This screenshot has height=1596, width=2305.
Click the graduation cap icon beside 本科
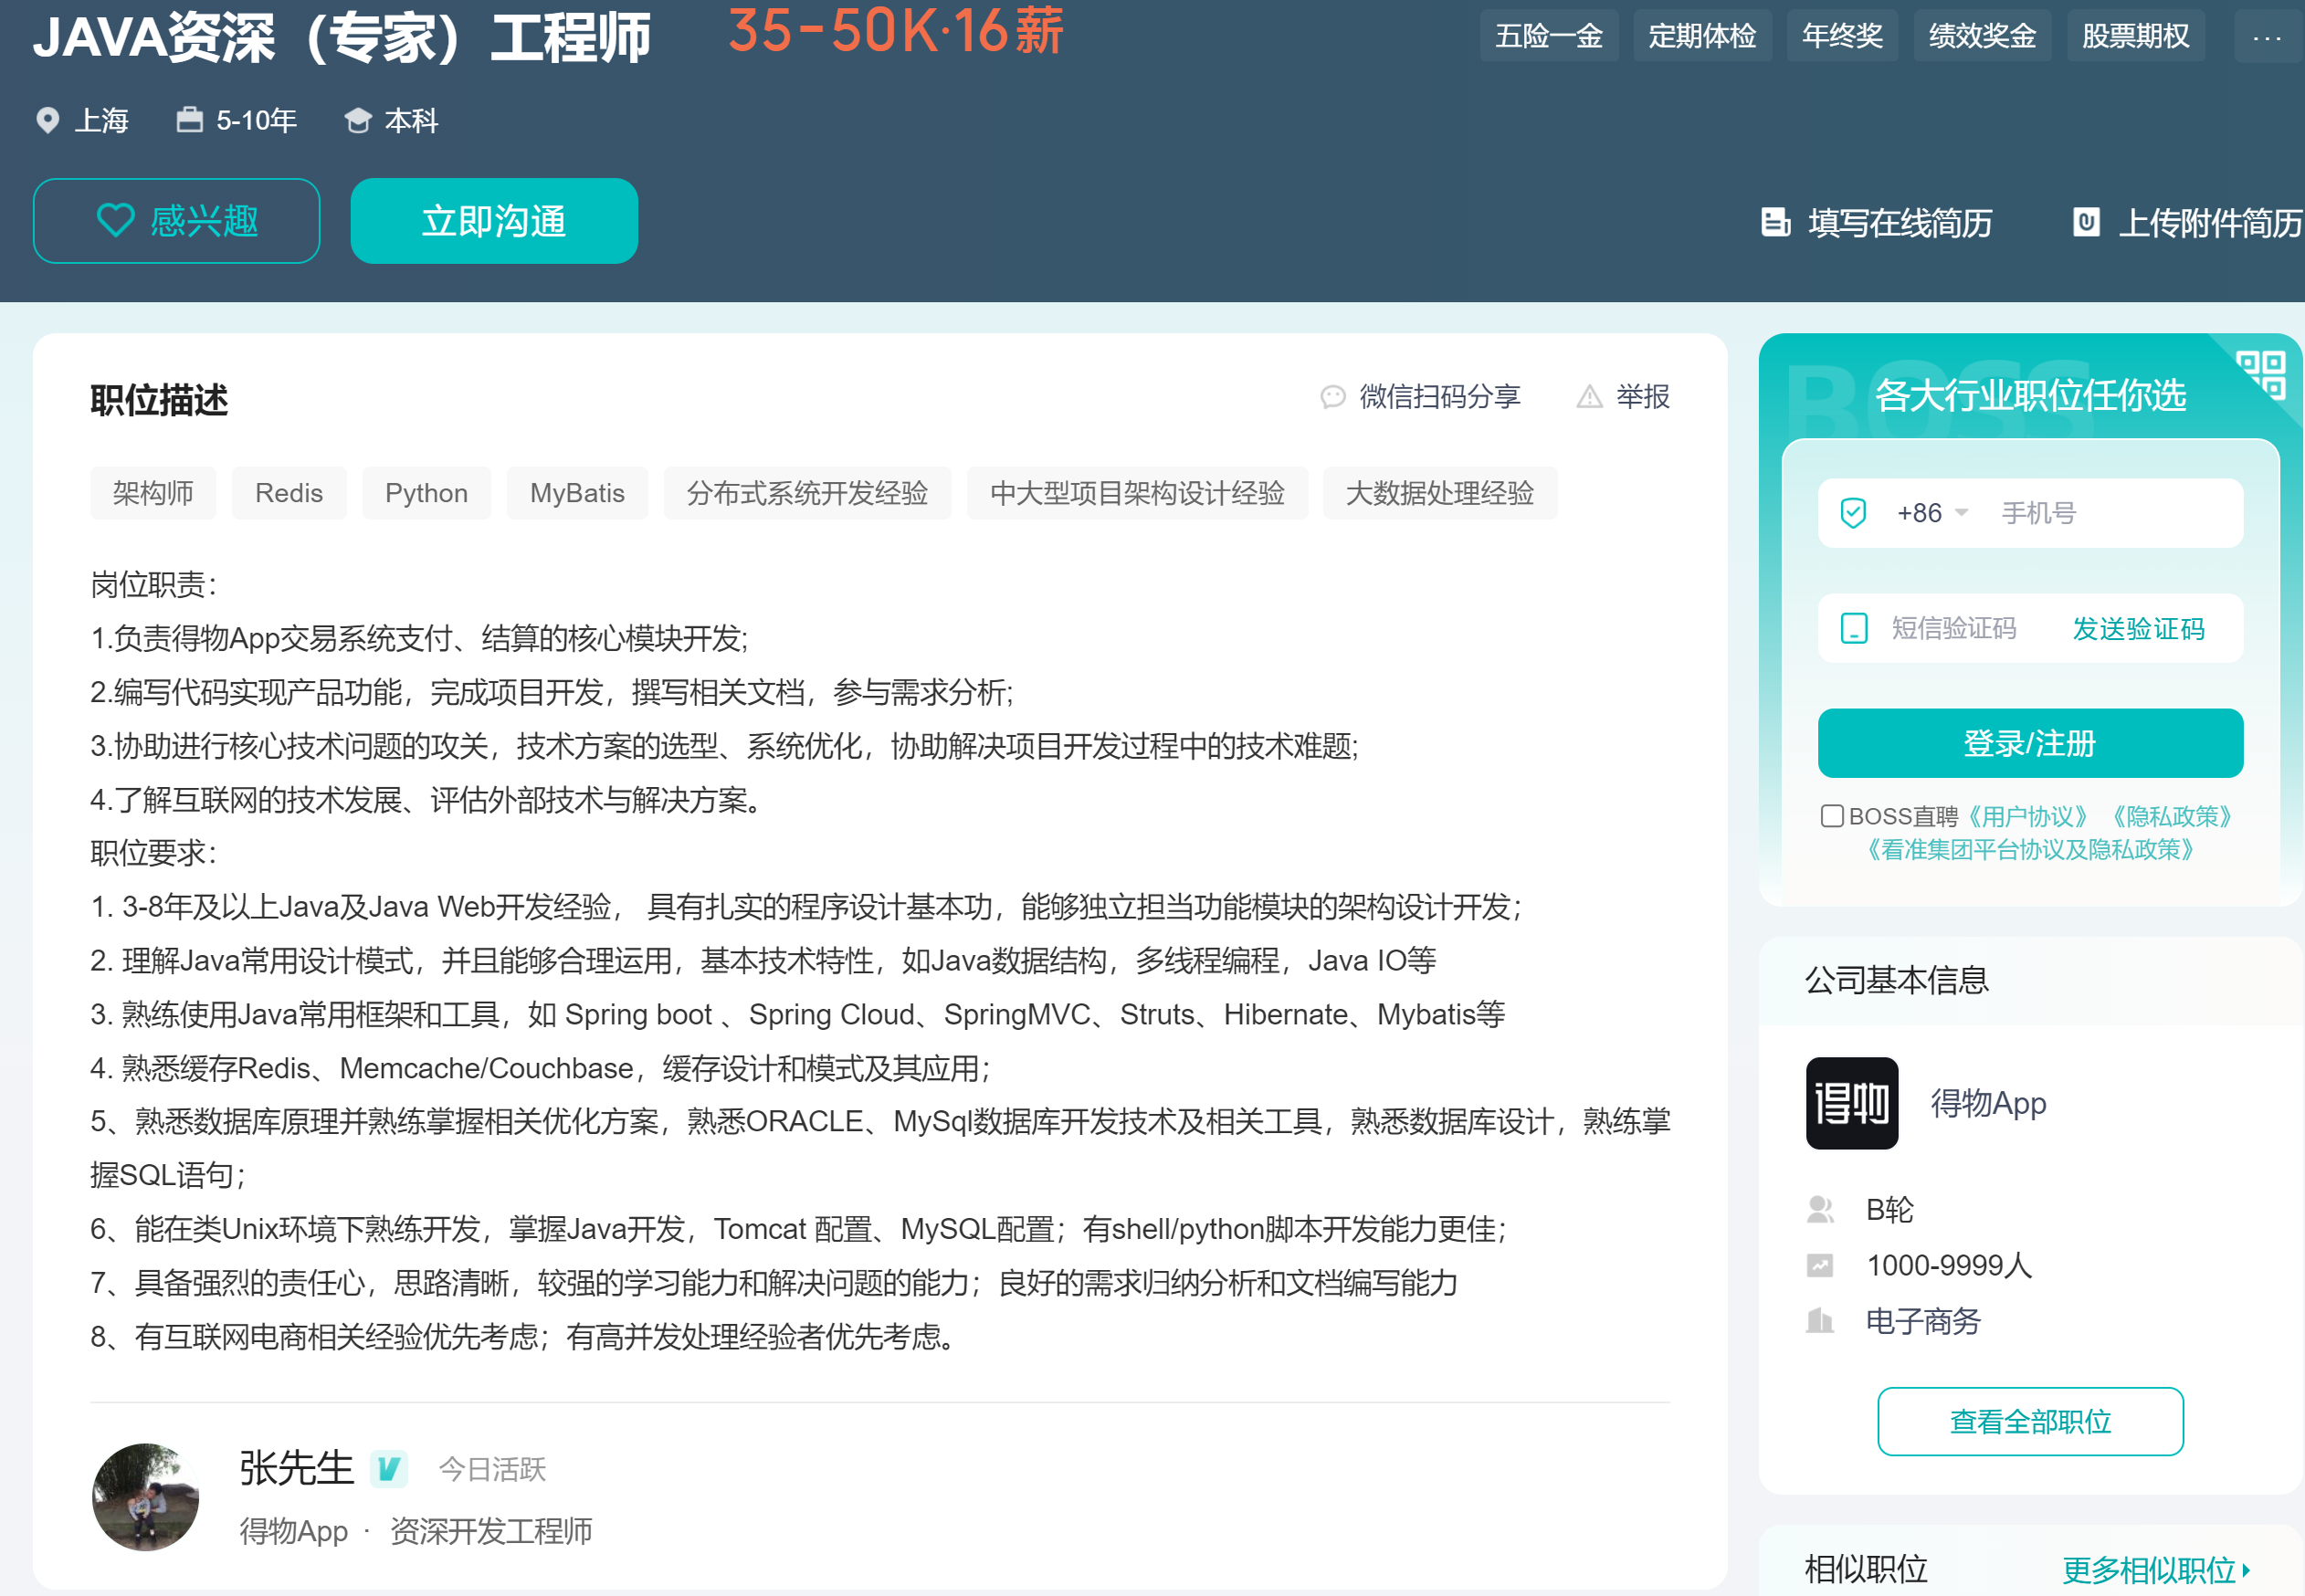point(358,121)
